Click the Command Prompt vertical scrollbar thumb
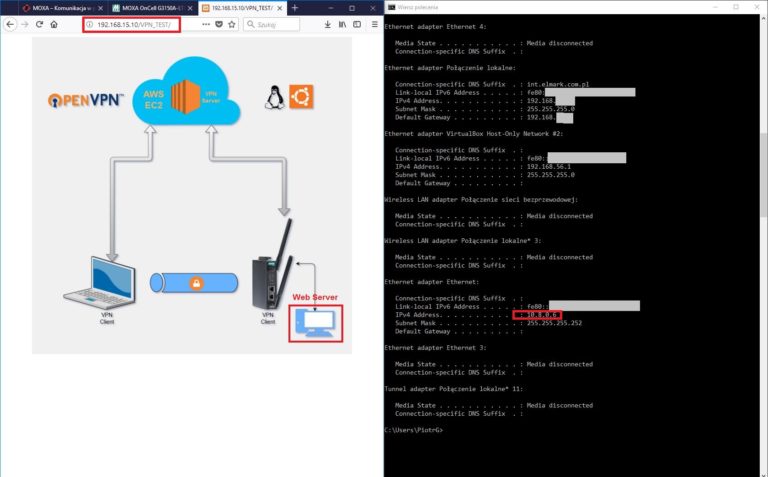The width and height of the screenshot is (768, 477). click(x=764, y=174)
